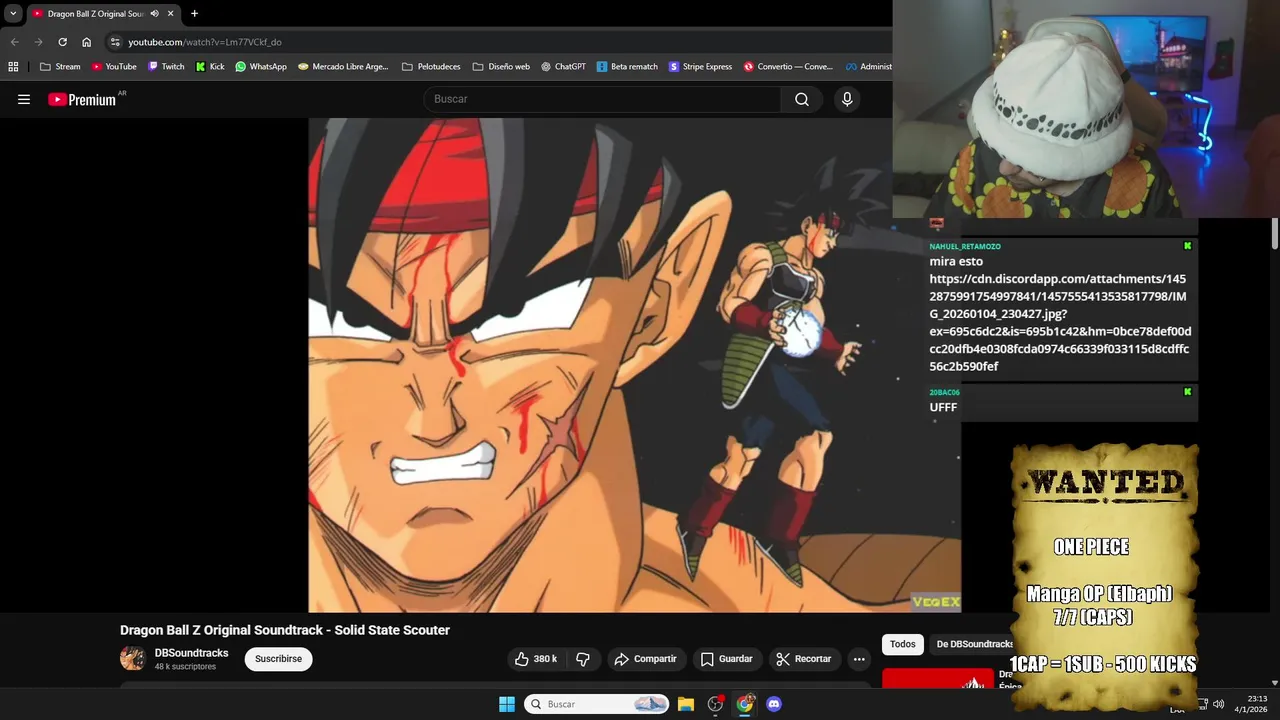Open the YouTube bookmark
The image size is (1280, 720).
[x=113, y=67]
